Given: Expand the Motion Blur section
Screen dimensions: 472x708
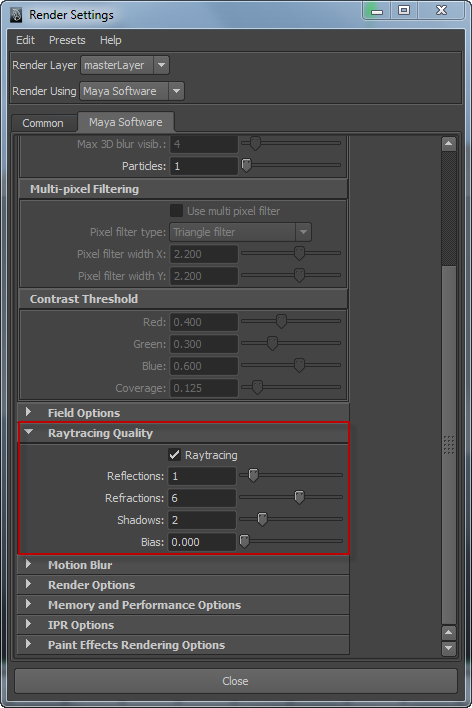Looking at the screenshot, I should coord(28,564).
